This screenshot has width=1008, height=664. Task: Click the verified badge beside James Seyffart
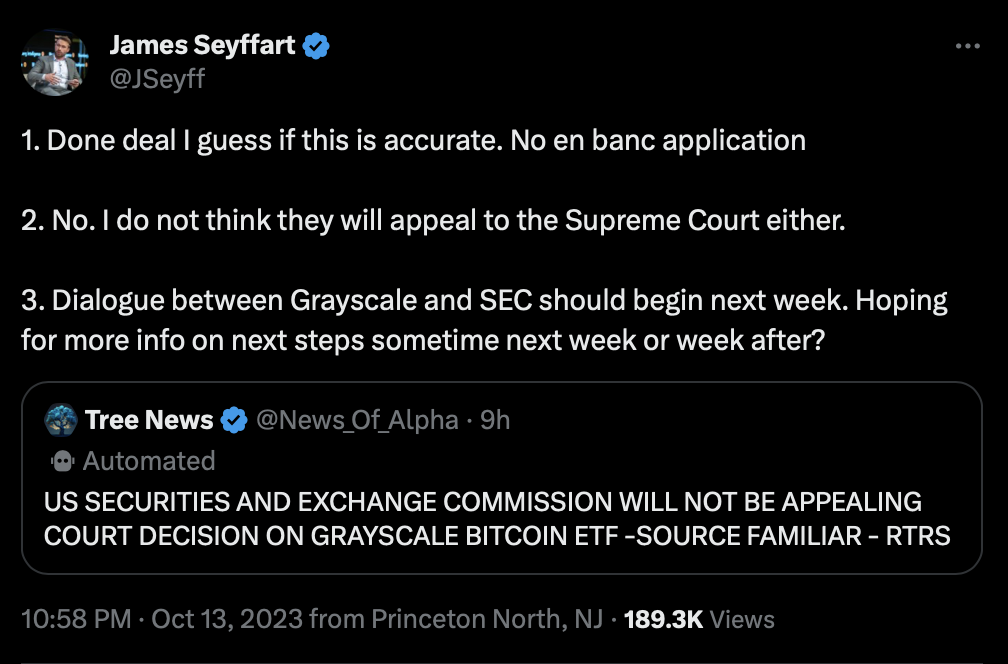[317, 45]
